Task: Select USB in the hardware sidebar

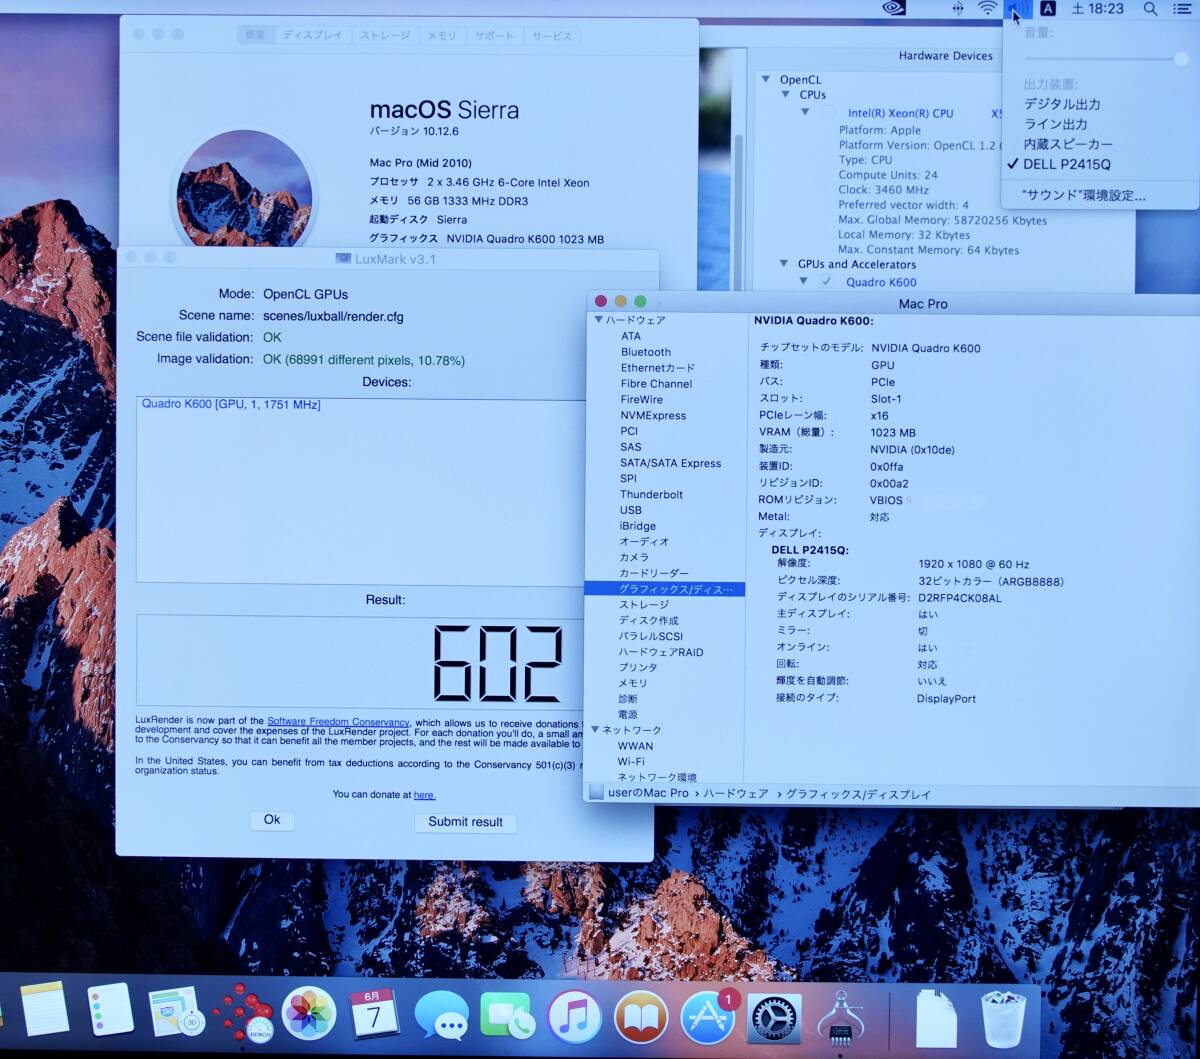Action: [630, 510]
